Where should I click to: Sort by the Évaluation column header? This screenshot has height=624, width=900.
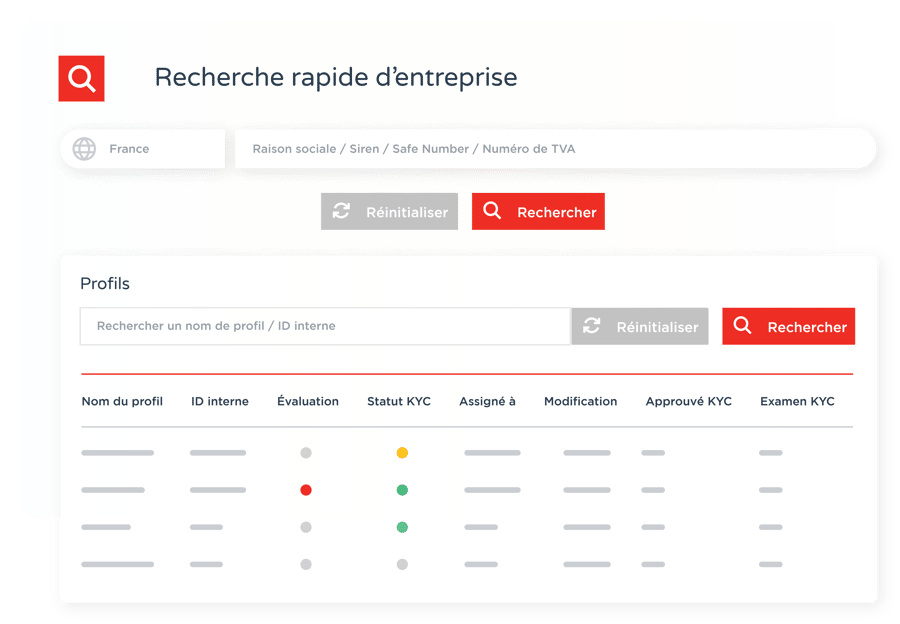(x=308, y=401)
